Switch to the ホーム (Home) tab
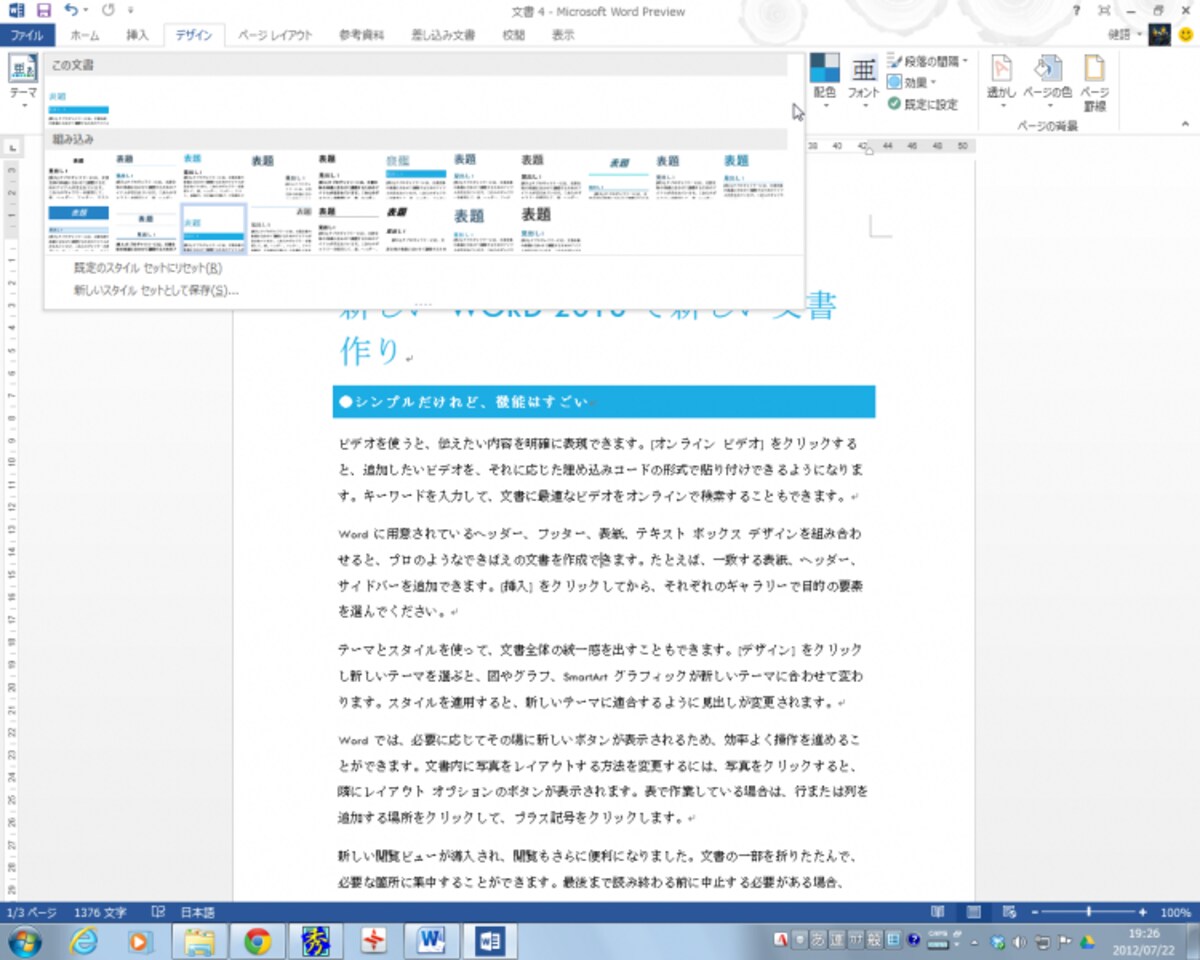The image size is (1200, 960). click(x=85, y=35)
